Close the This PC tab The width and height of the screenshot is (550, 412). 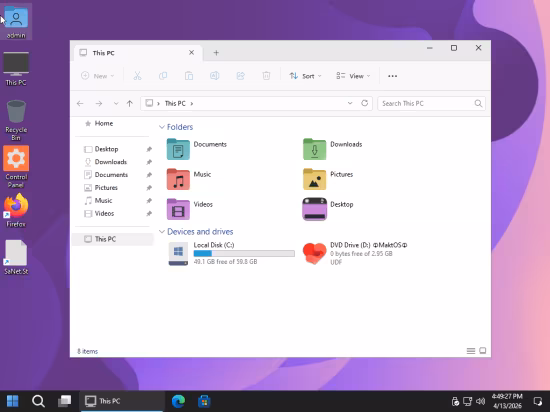(192, 53)
